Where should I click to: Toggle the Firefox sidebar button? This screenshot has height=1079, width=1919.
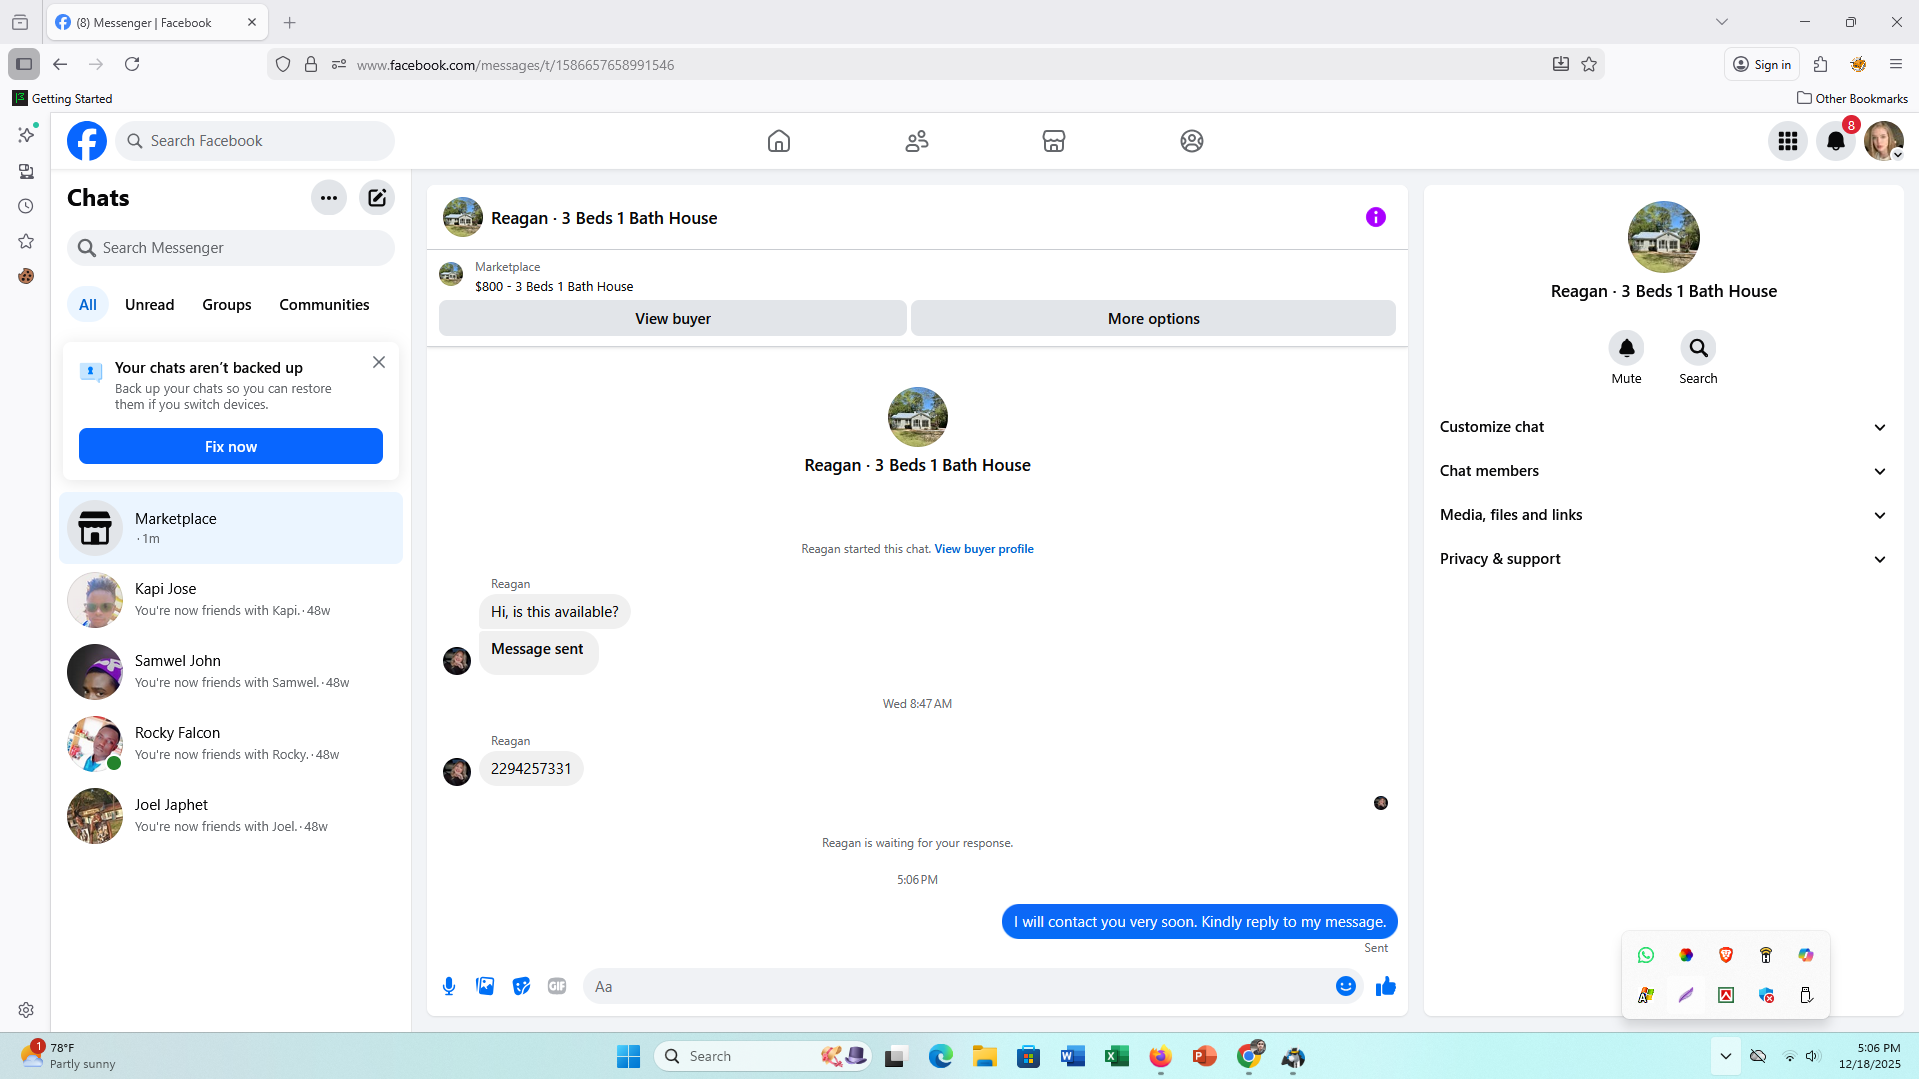coord(24,65)
